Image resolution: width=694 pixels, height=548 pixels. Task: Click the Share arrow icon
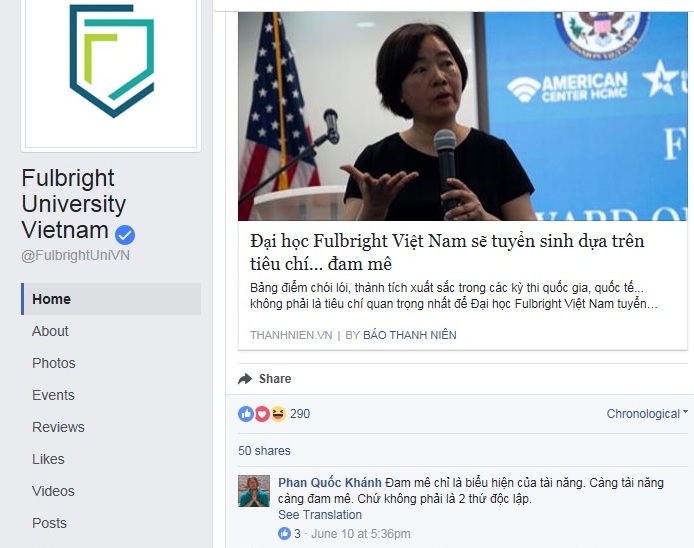[x=245, y=379]
